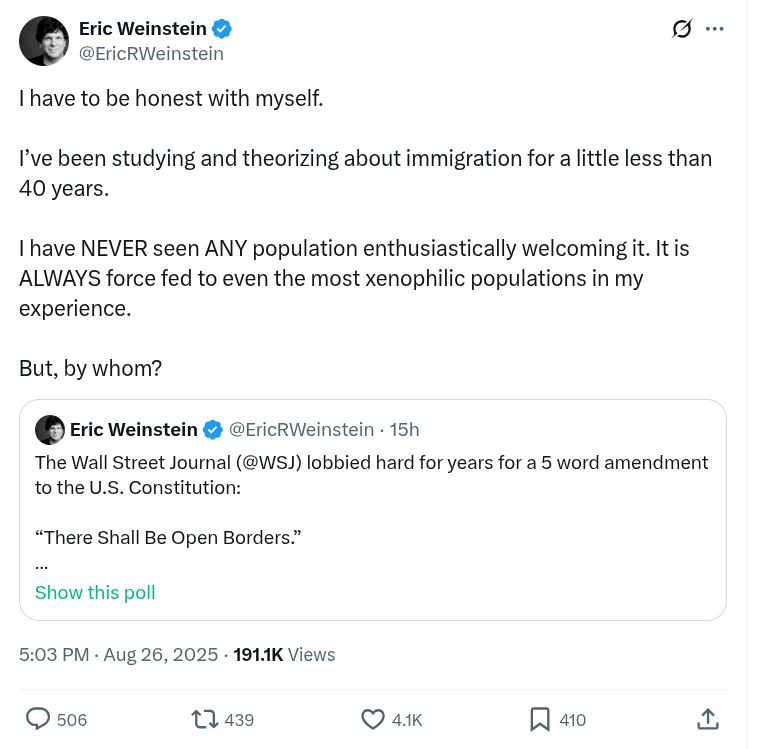Open the quoted tweet's 15h timestamp
The image size is (763, 749).
(x=404, y=430)
